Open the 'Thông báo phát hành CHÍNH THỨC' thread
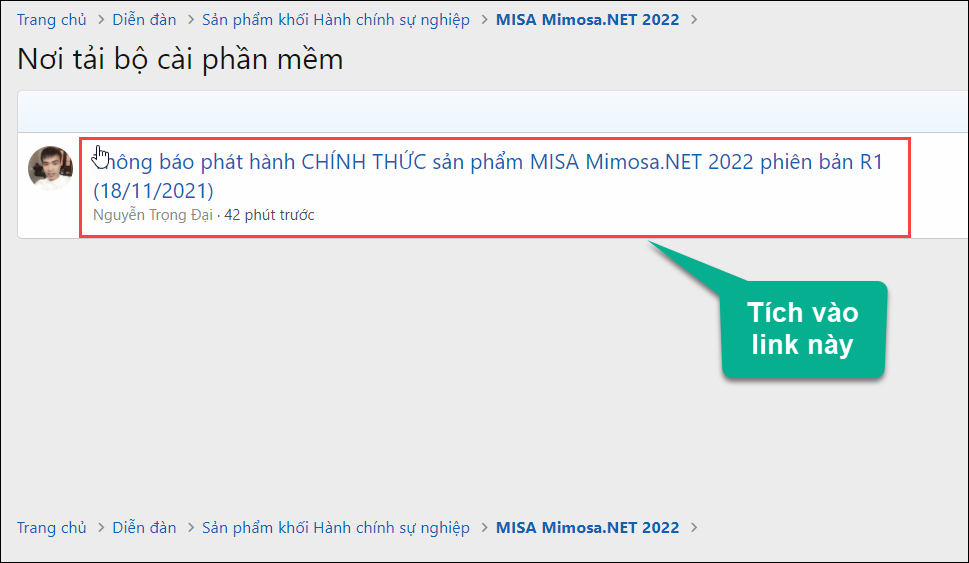 coord(488,176)
